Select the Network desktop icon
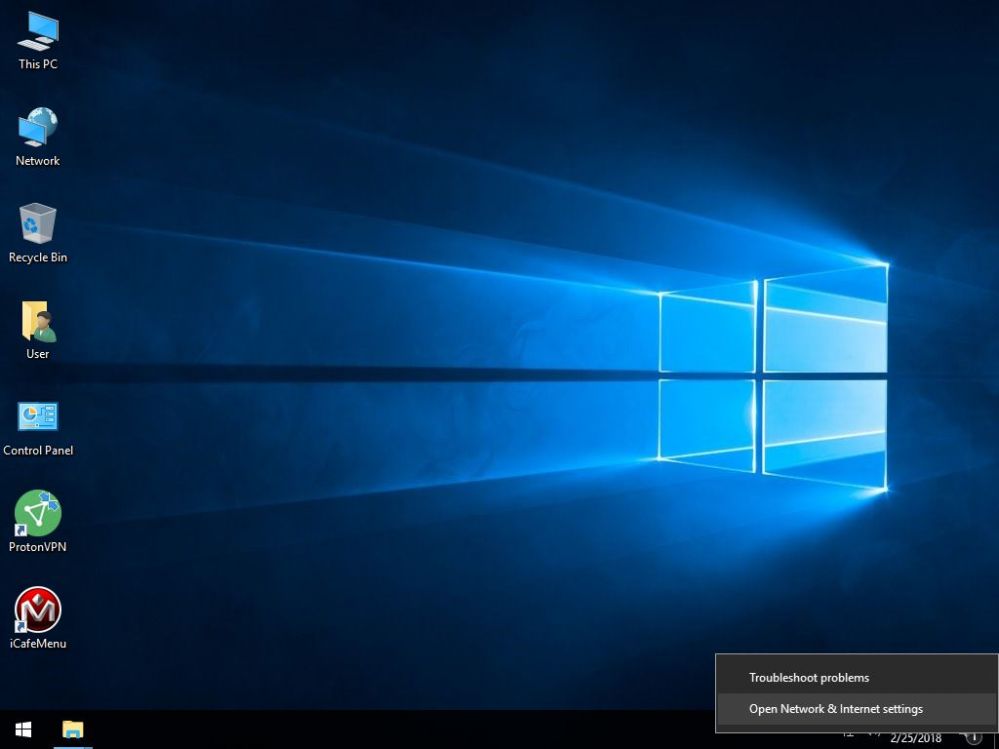This screenshot has width=999, height=749. click(x=37, y=128)
